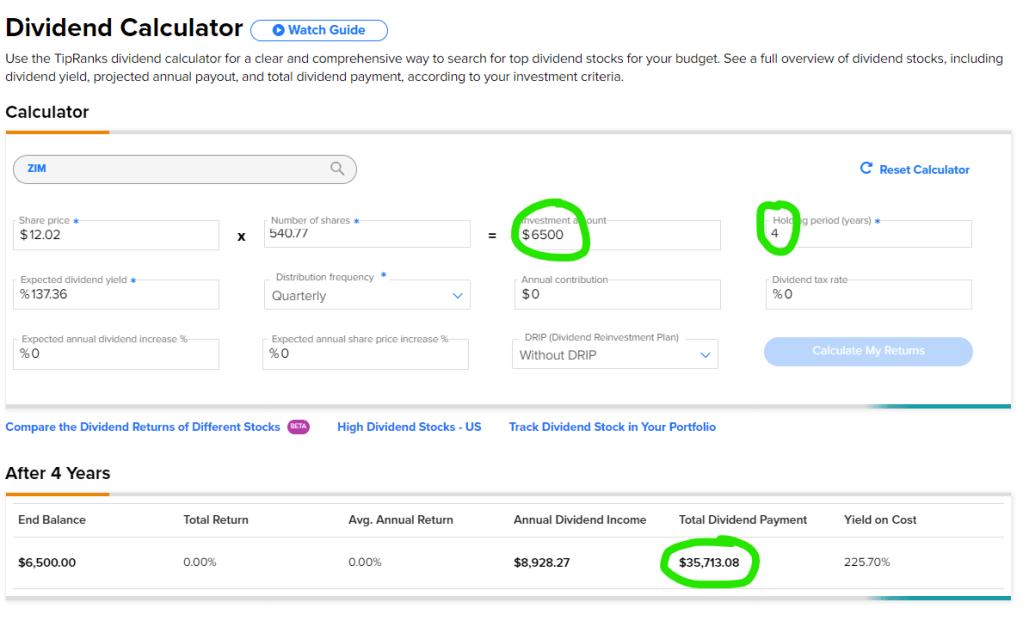1023x633 pixels.
Task: Open the Distribution frequency dropdown
Action: click(368, 295)
